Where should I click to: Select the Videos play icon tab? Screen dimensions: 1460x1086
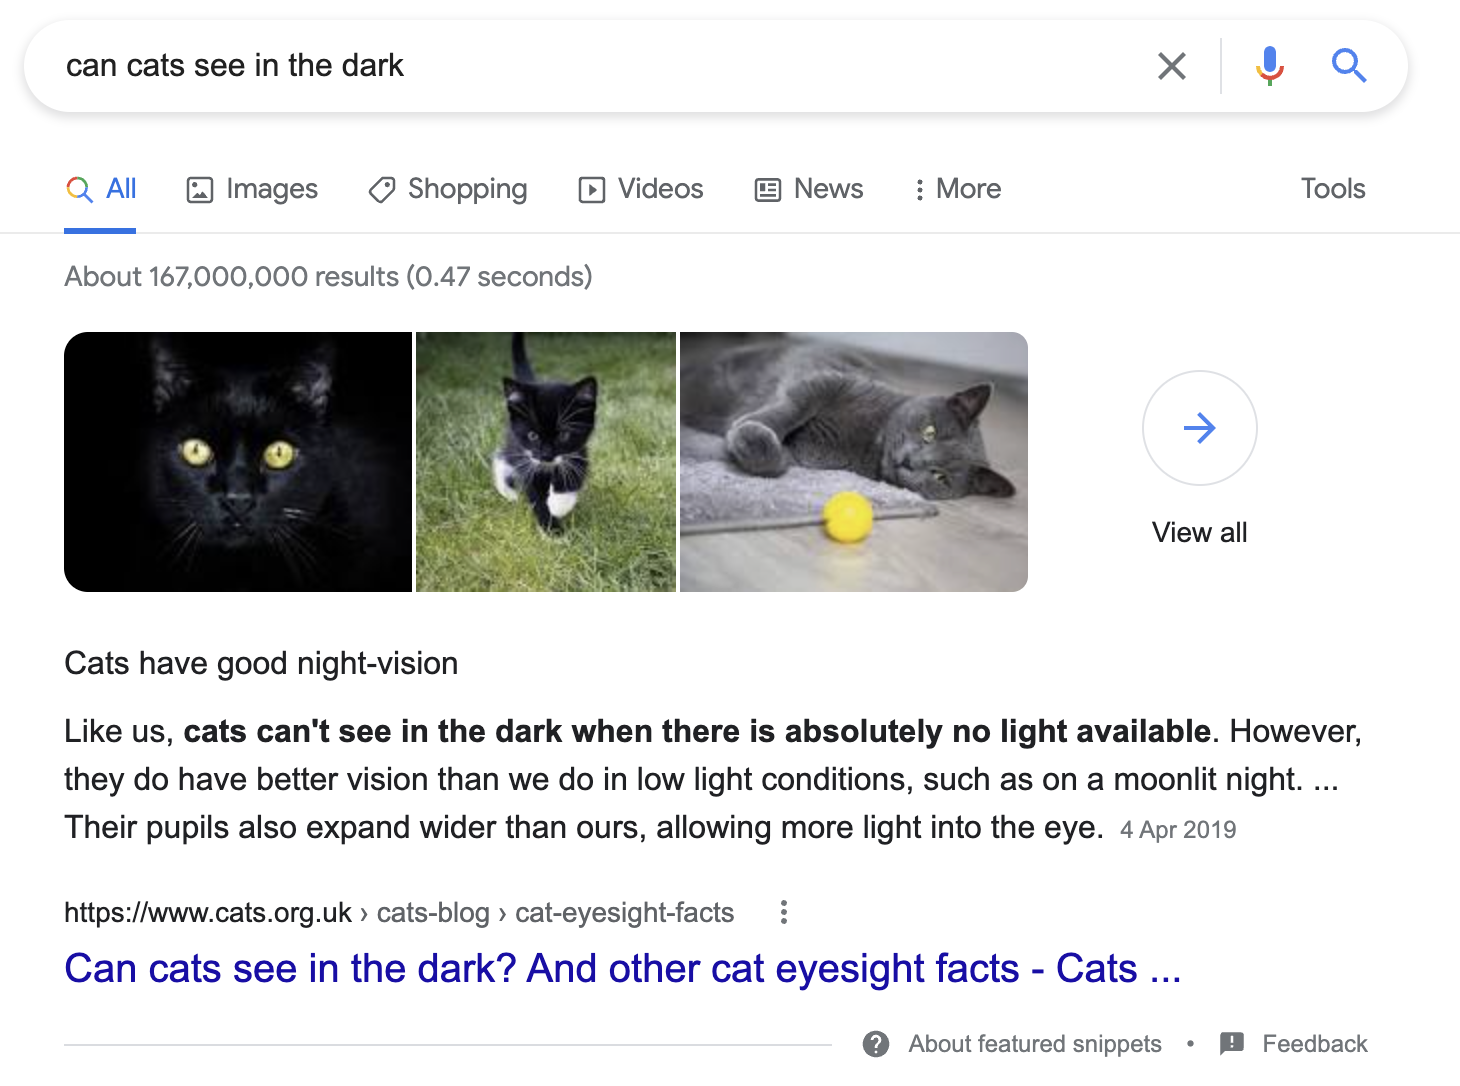592,188
